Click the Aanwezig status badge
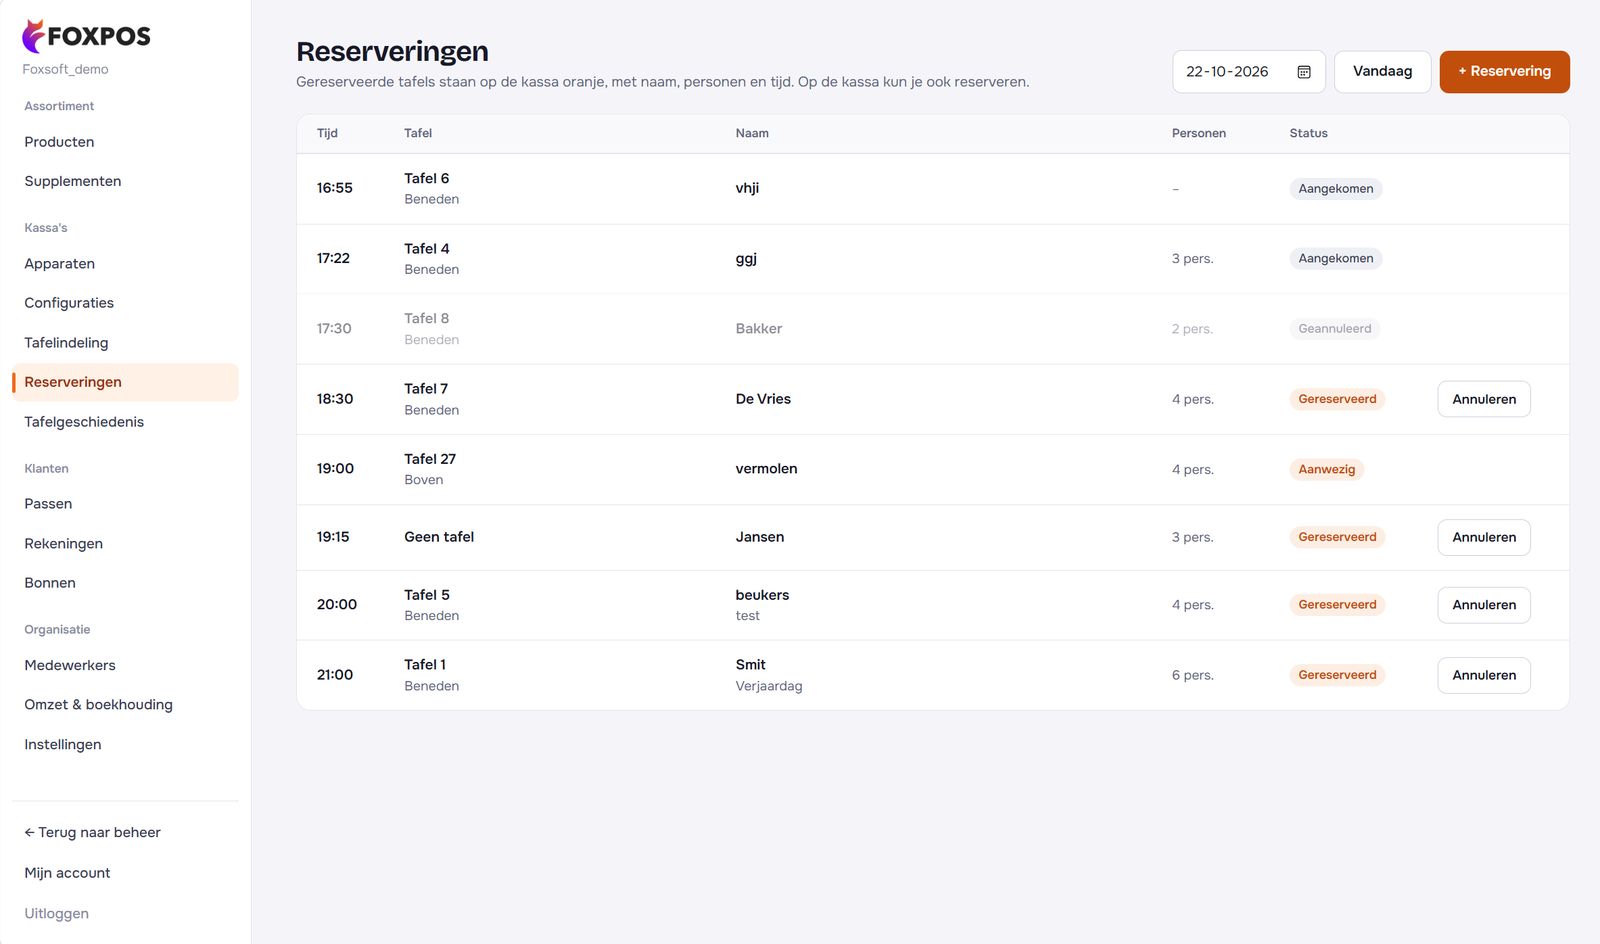The height and width of the screenshot is (944, 1600). [1327, 470]
